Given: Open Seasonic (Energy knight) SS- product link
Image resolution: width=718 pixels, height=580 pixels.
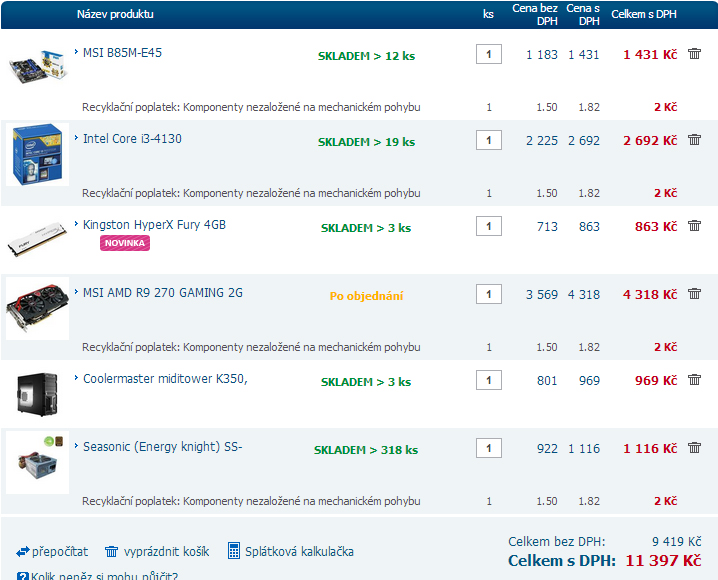Looking at the screenshot, I should click(163, 446).
